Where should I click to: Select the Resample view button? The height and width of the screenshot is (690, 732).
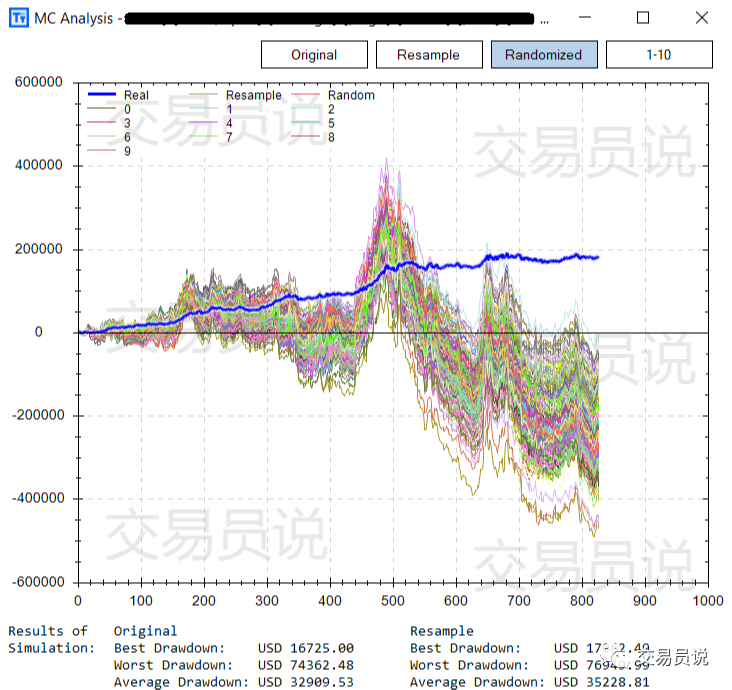(429, 55)
